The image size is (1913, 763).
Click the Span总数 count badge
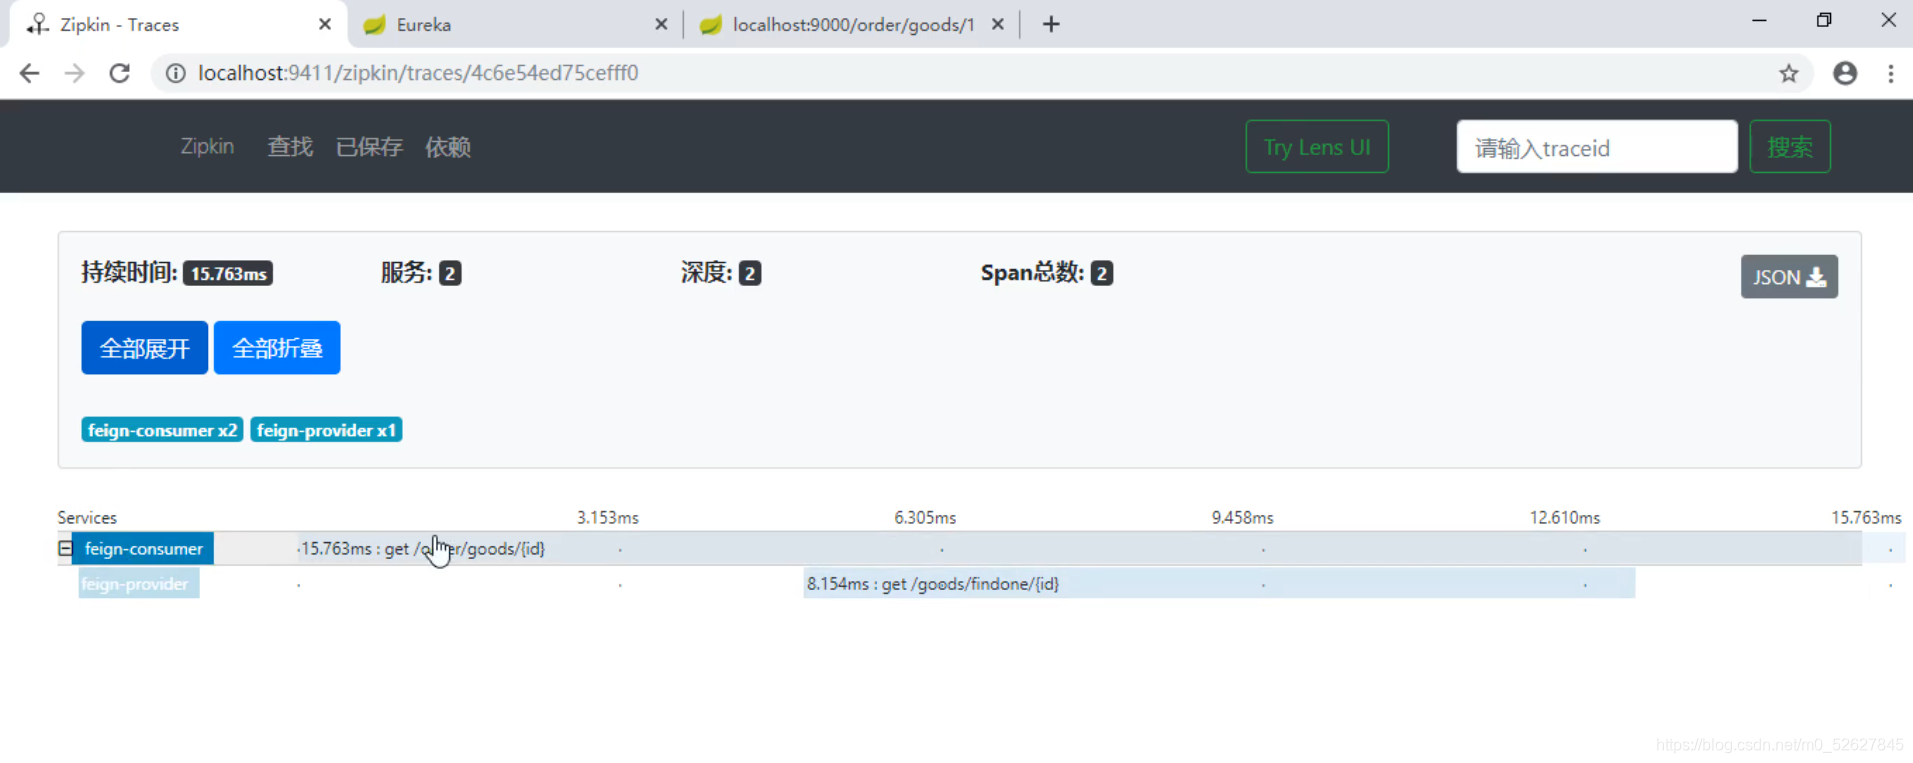tap(1102, 273)
